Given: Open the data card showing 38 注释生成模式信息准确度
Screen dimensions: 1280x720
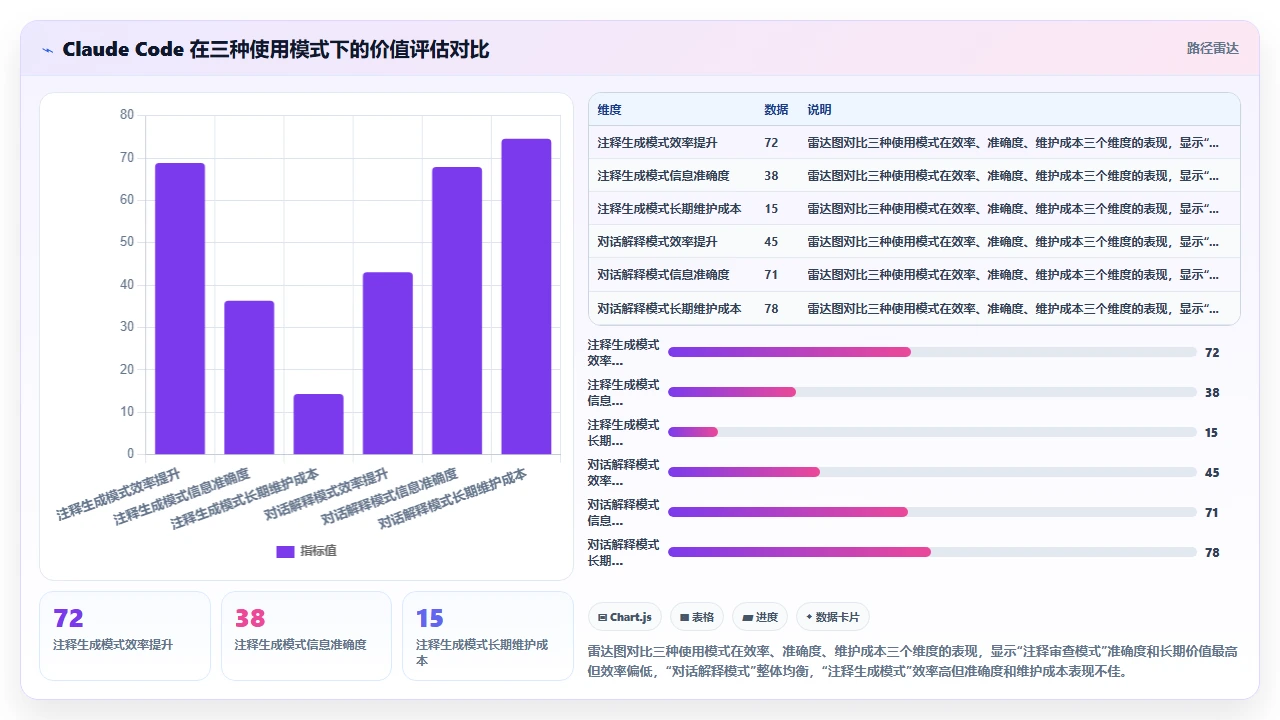Looking at the screenshot, I should click(306, 636).
